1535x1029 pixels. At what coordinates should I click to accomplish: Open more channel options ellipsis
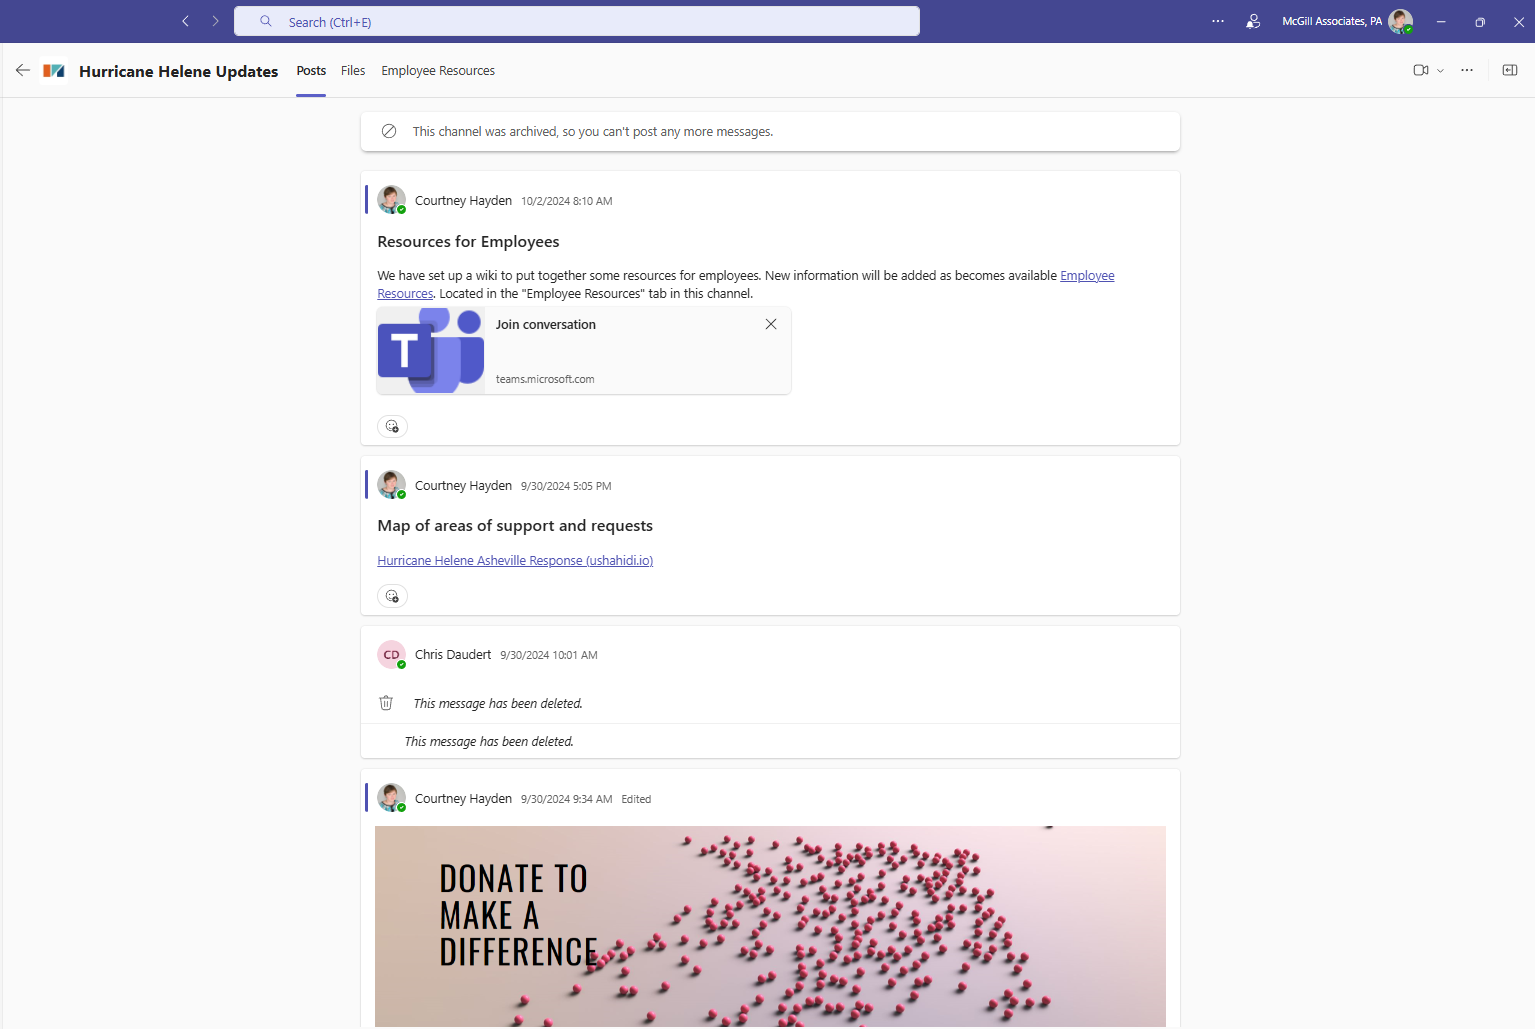pyautogui.click(x=1467, y=70)
